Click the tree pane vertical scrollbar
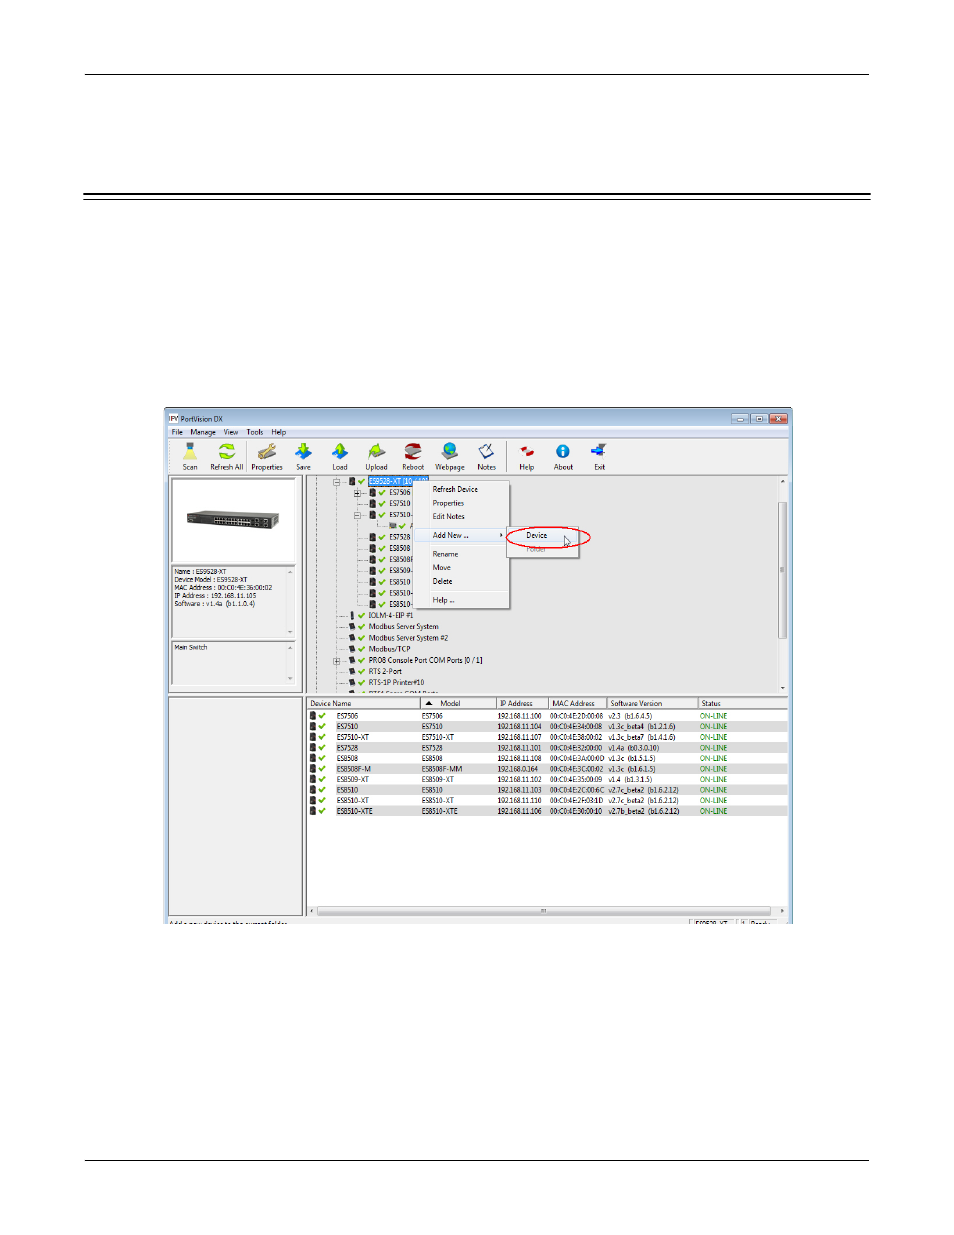954x1235 pixels. pos(783,584)
